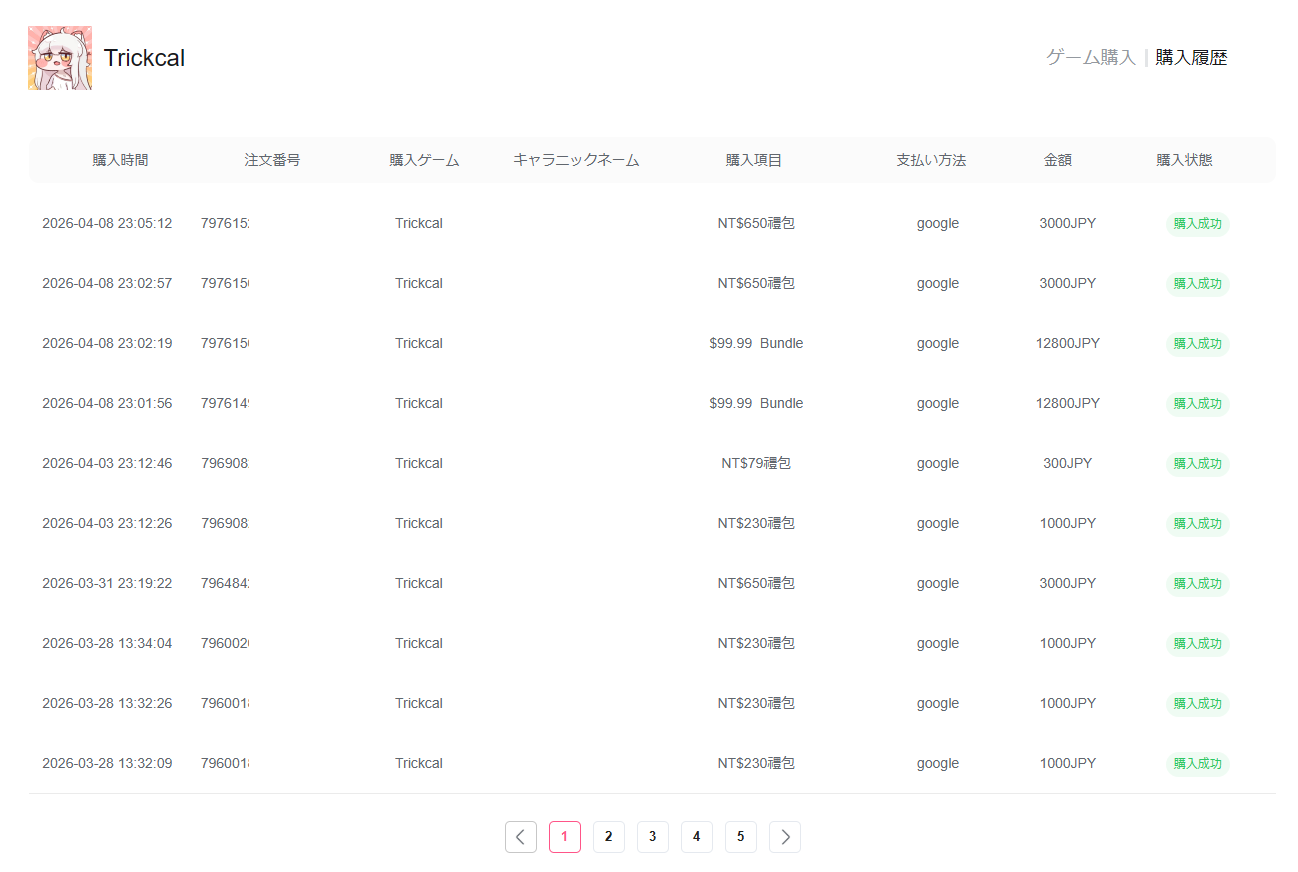Go to page 5 of purchase history
The height and width of the screenshot is (872, 1298).
741,837
